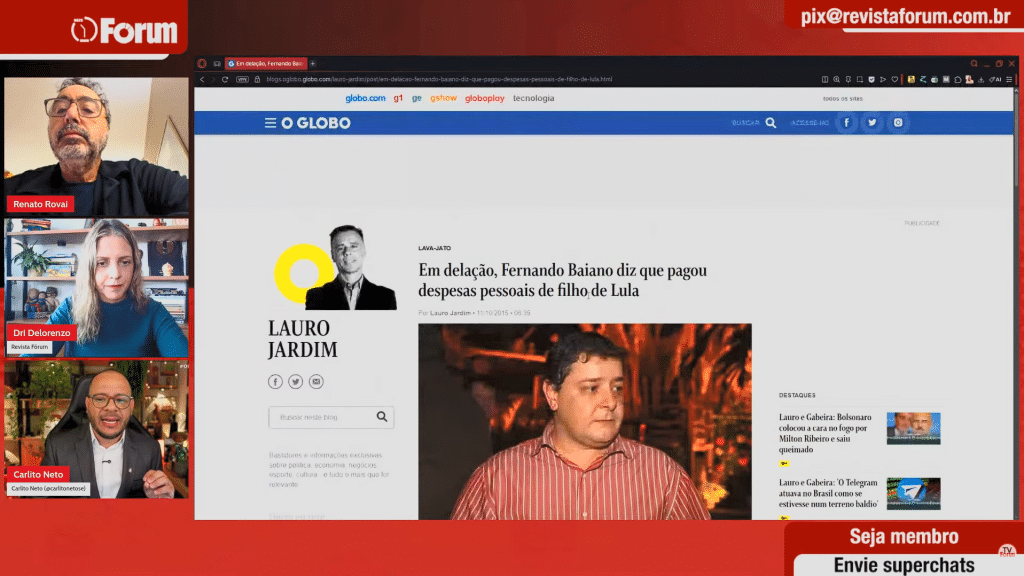
Task: Open the tecnologia link
Action: click(x=534, y=98)
